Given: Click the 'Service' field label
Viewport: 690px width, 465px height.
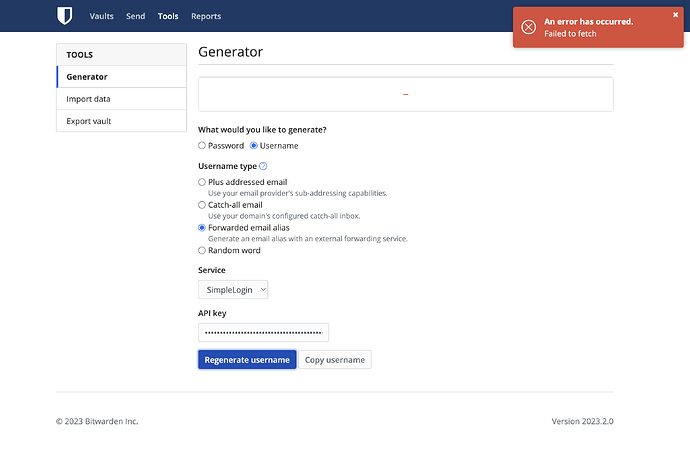Looking at the screenshot, I should tap(212, 270).
